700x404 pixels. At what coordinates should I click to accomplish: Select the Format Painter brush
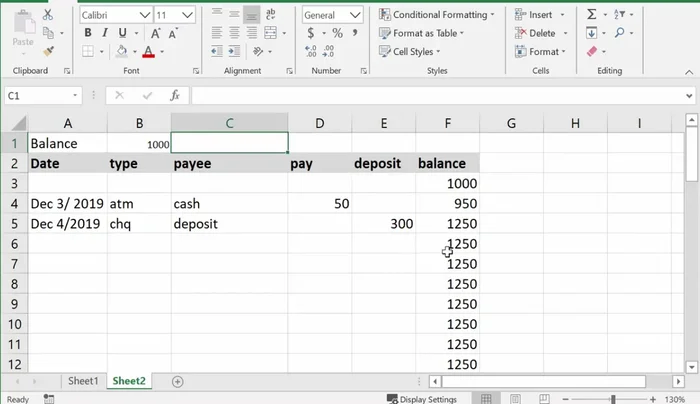[48, 51]
